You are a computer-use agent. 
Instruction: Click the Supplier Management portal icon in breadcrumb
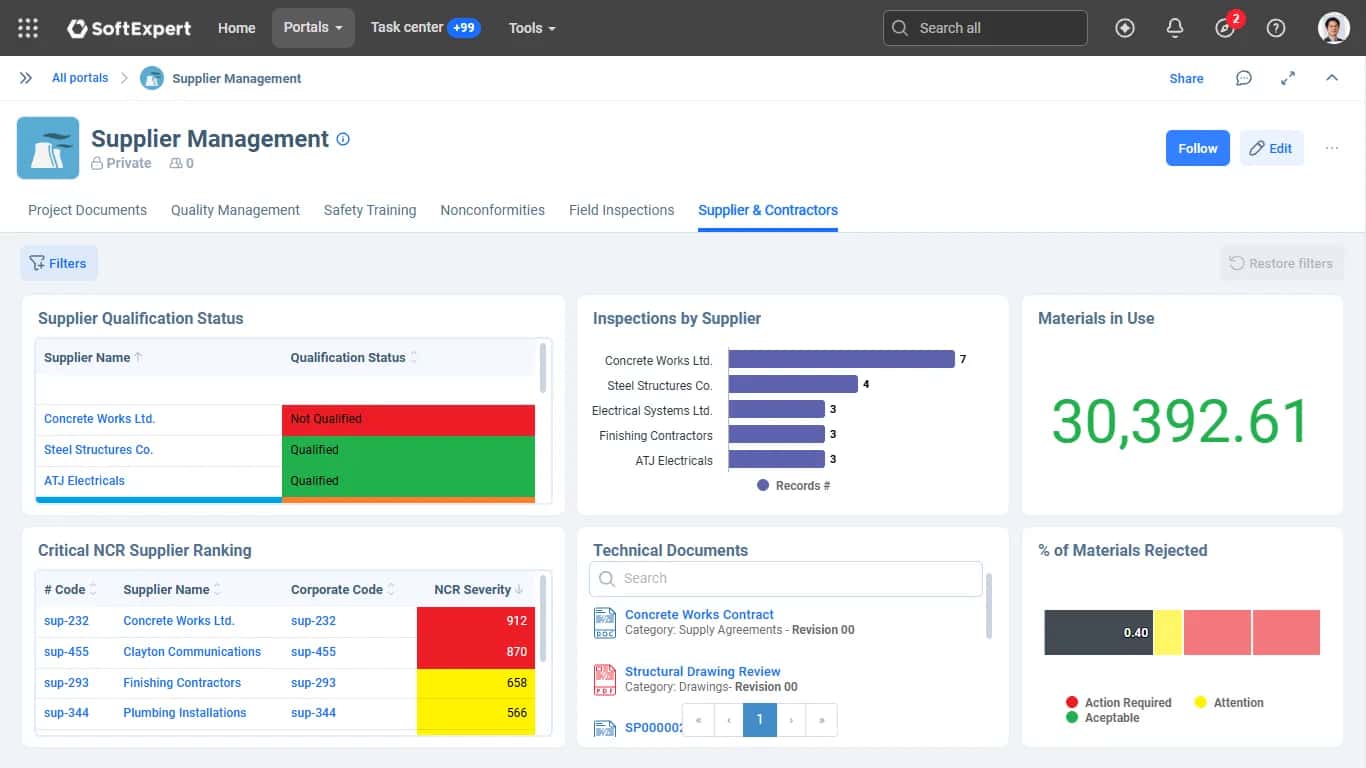coord(152,78)
